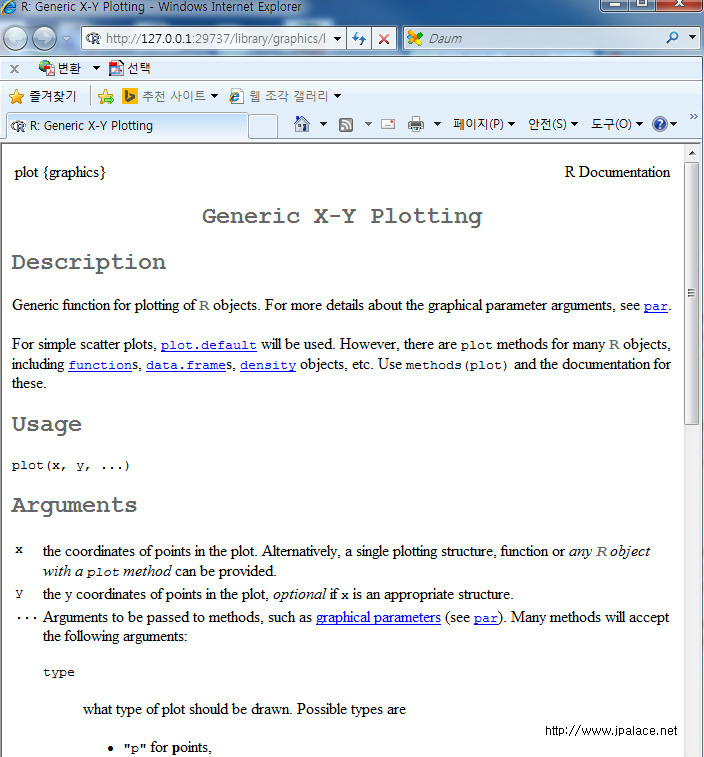The image size is (704, 757).
Task: Open the functions link
Action: coord(100,365)
